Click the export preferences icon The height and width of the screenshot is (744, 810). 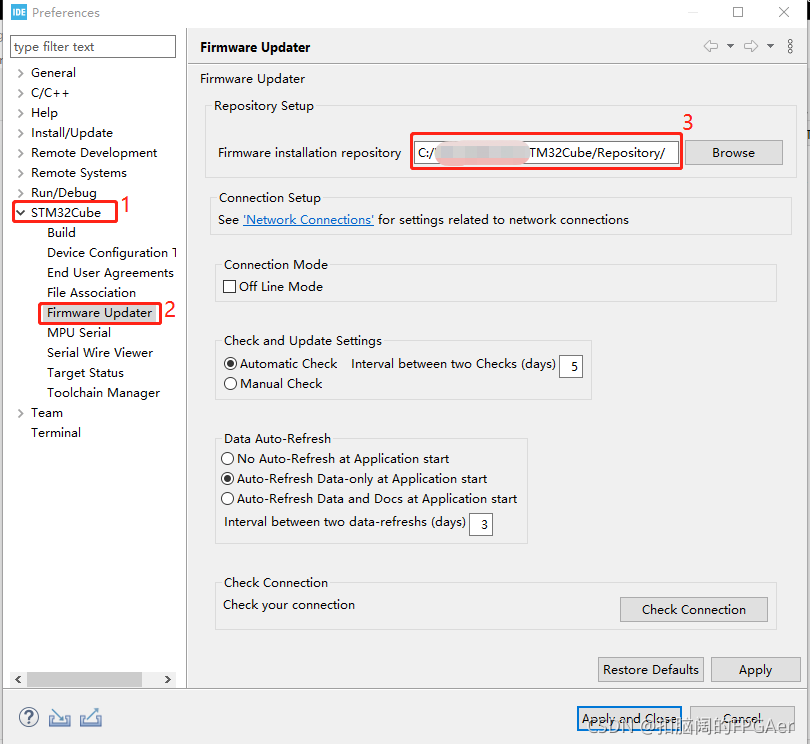91,718
